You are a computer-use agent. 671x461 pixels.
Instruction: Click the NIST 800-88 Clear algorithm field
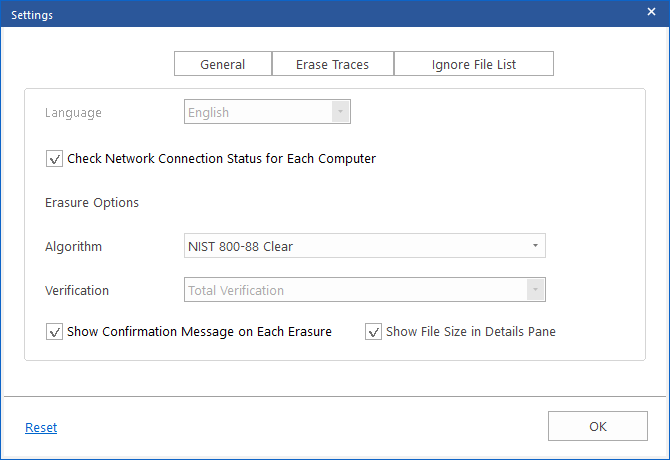(x=365, y=246)
